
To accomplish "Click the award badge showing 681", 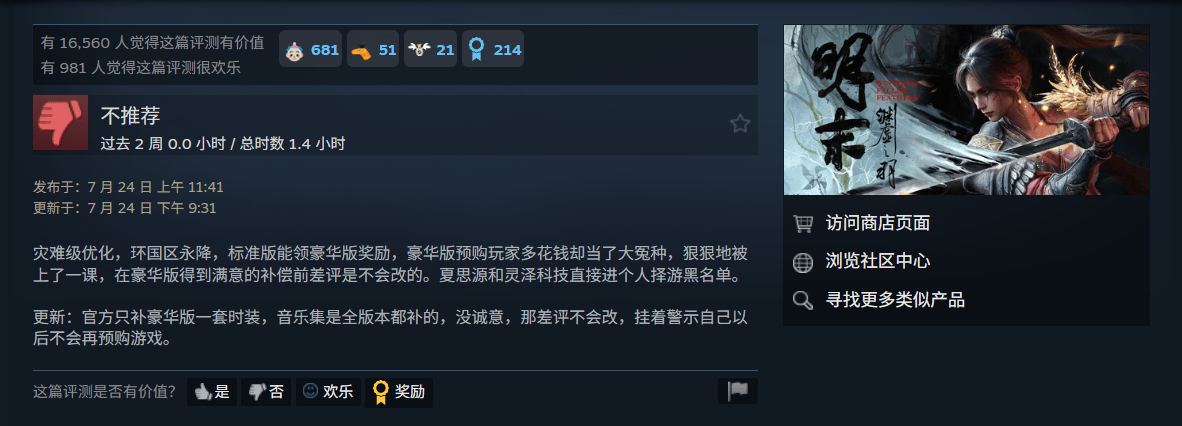I will 311,49.
